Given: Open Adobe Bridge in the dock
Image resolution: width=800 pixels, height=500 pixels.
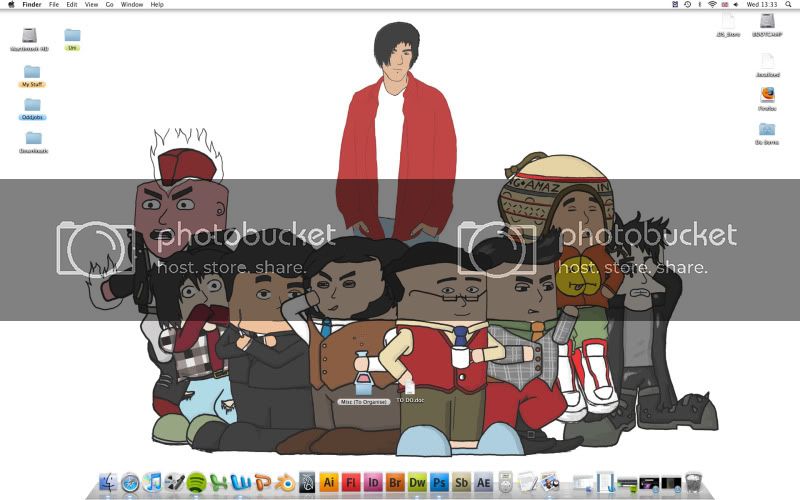Looking at the screenshot, I should (x=395, y=481).
